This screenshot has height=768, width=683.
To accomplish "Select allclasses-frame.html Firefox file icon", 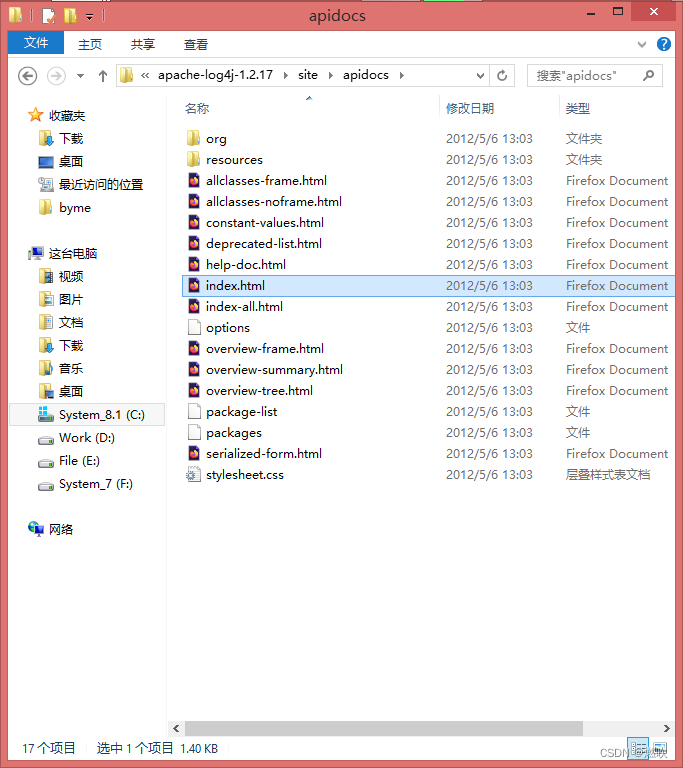I will [194, 180].
